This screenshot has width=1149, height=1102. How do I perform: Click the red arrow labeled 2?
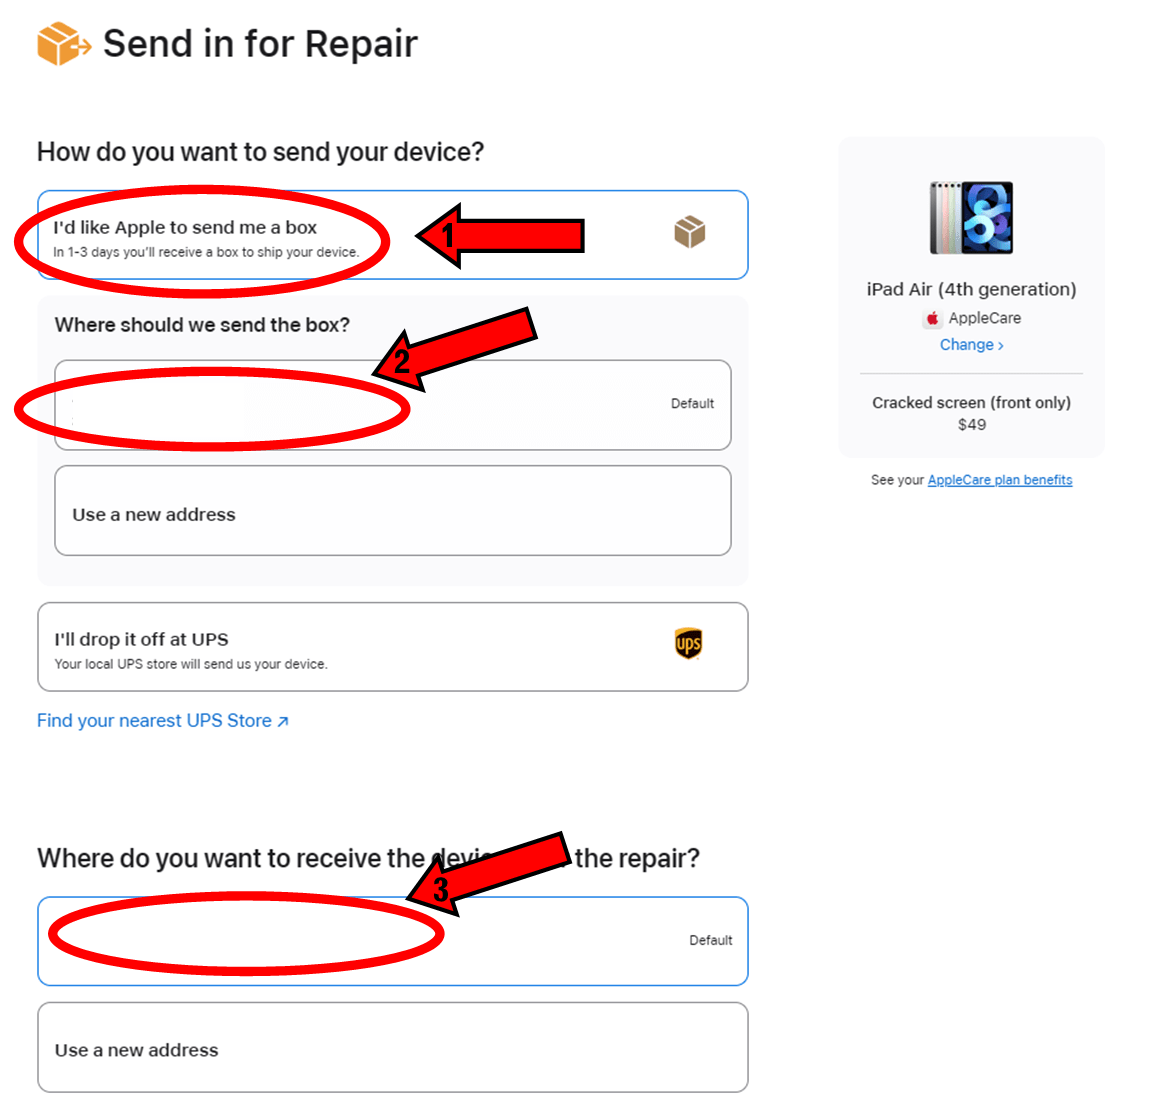click(455, 348)
